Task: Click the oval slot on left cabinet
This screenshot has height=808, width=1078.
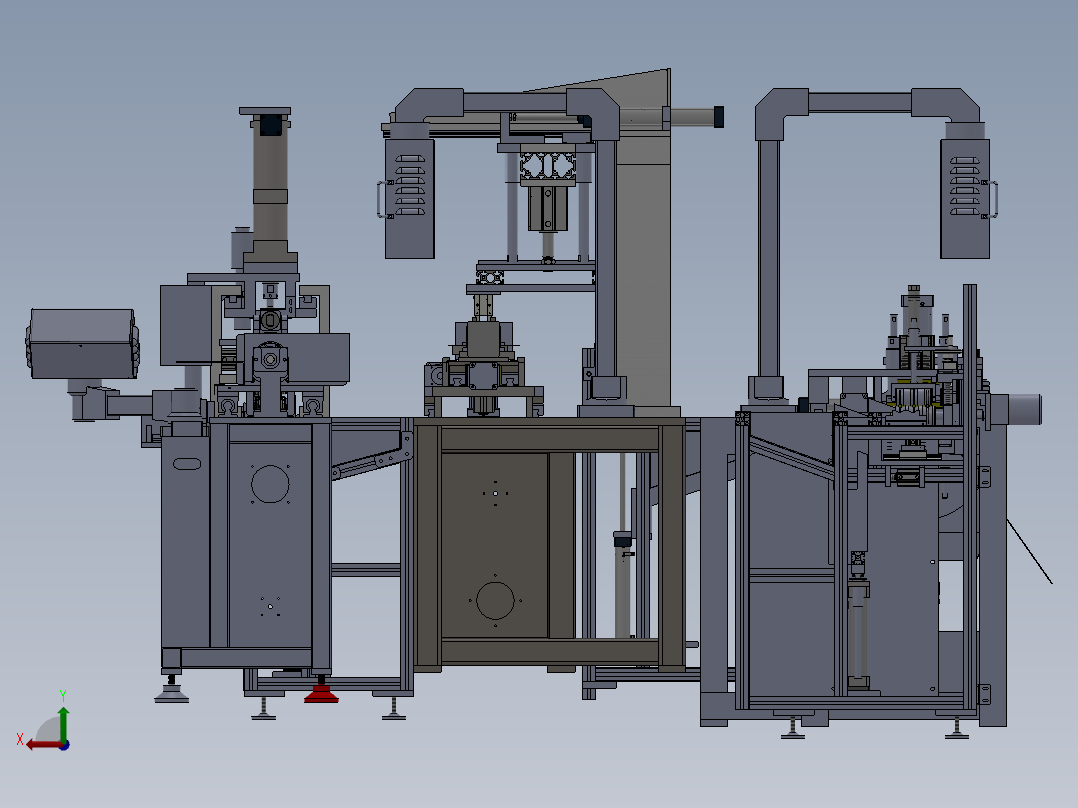Action: pyautogui.click(x=187, y=464)
